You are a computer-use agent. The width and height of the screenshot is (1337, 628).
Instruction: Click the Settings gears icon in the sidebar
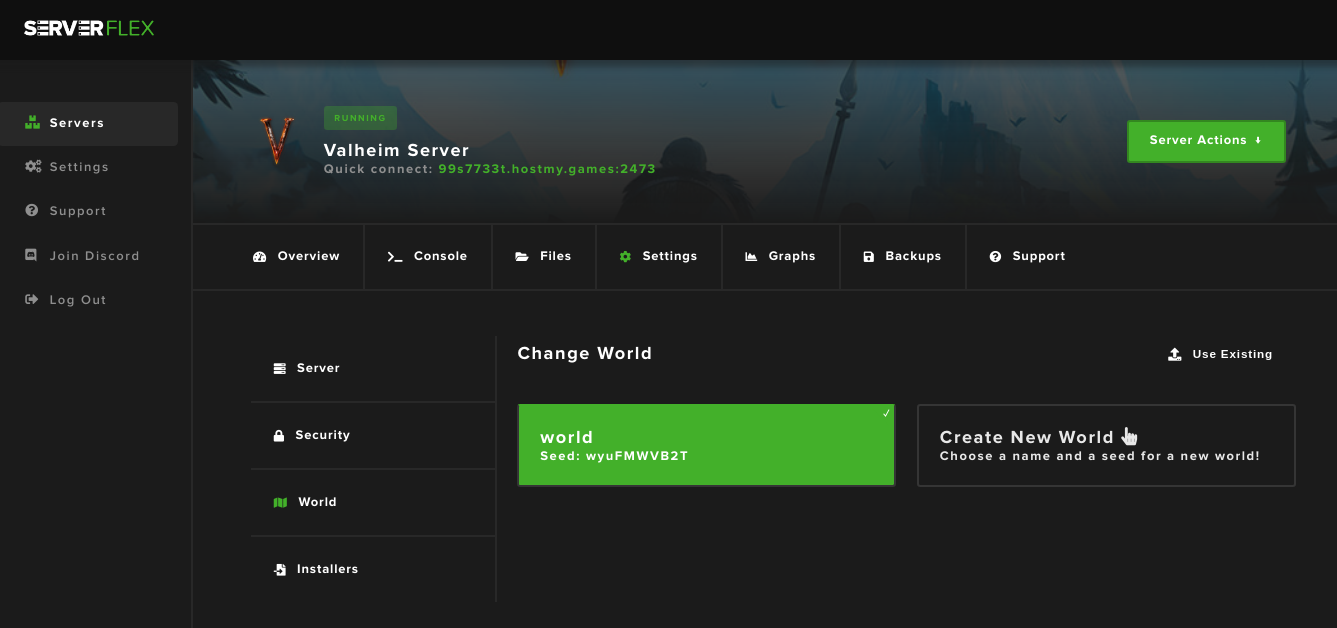click(32, 167)
